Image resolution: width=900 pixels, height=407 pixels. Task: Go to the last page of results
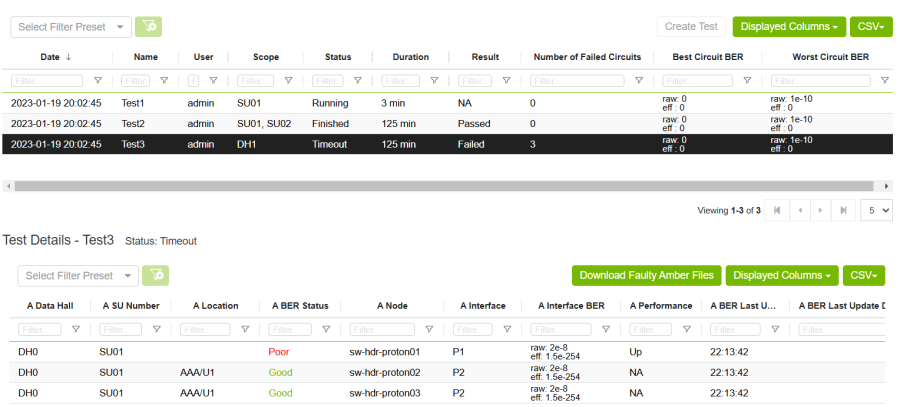844,211
